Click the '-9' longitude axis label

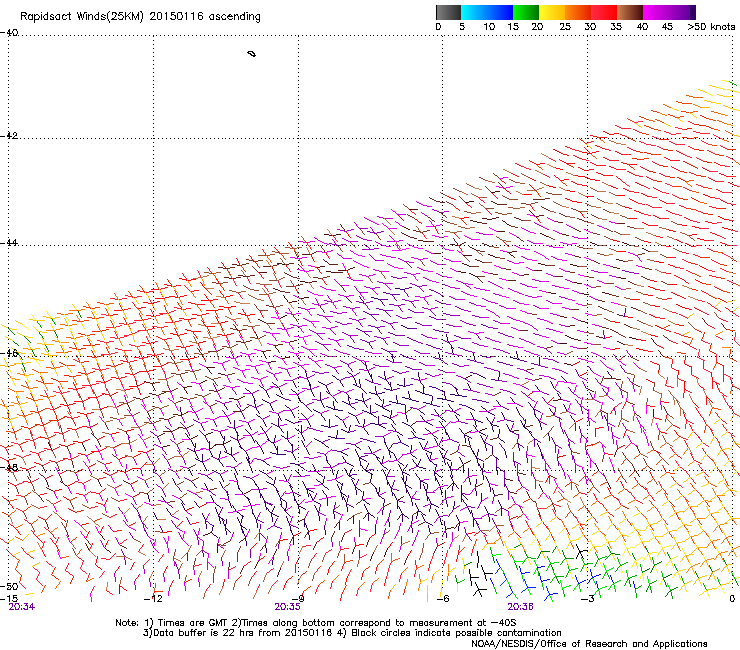coord(299,599)
